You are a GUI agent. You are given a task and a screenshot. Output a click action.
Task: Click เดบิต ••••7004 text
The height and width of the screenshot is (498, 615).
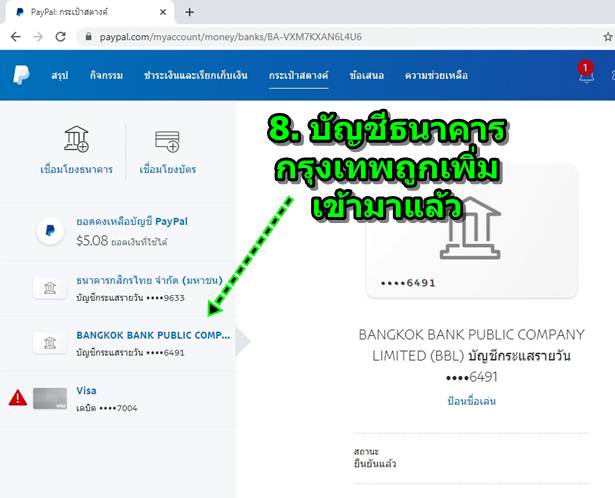coord(107,408)
